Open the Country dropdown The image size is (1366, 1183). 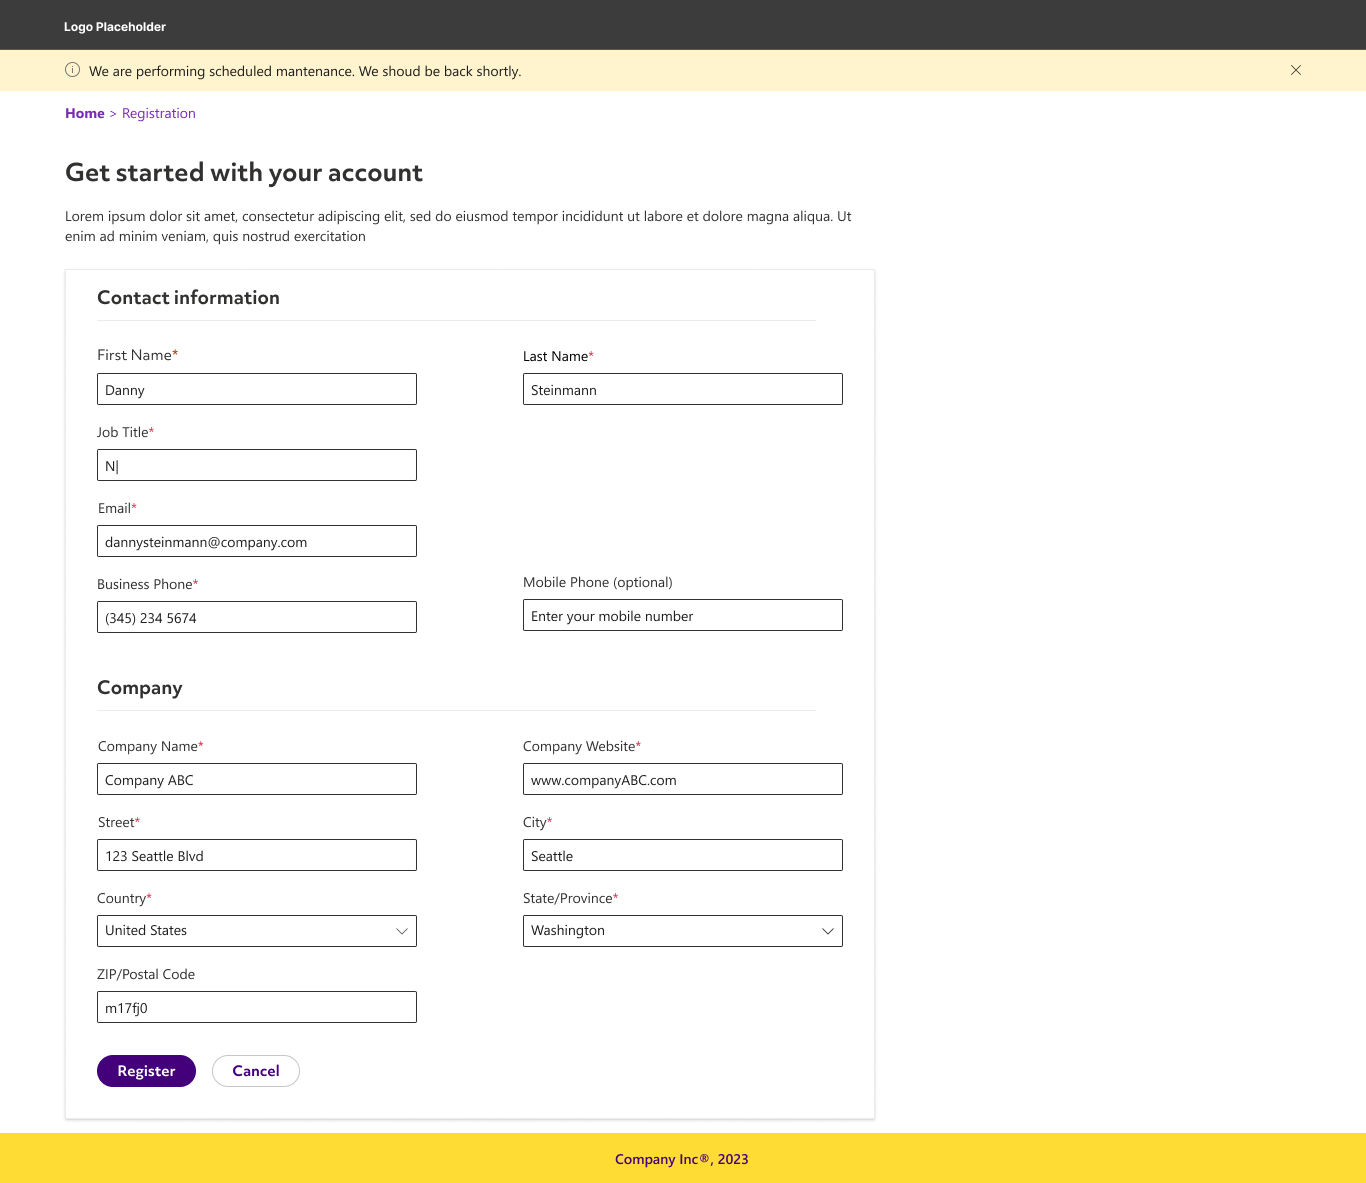[x=257, y=931]
